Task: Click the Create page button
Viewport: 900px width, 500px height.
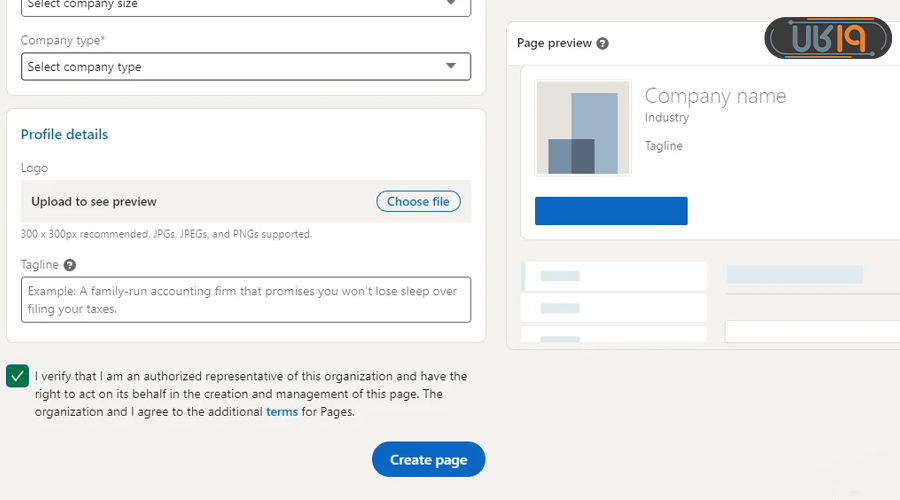Action: tap(428, 460)
